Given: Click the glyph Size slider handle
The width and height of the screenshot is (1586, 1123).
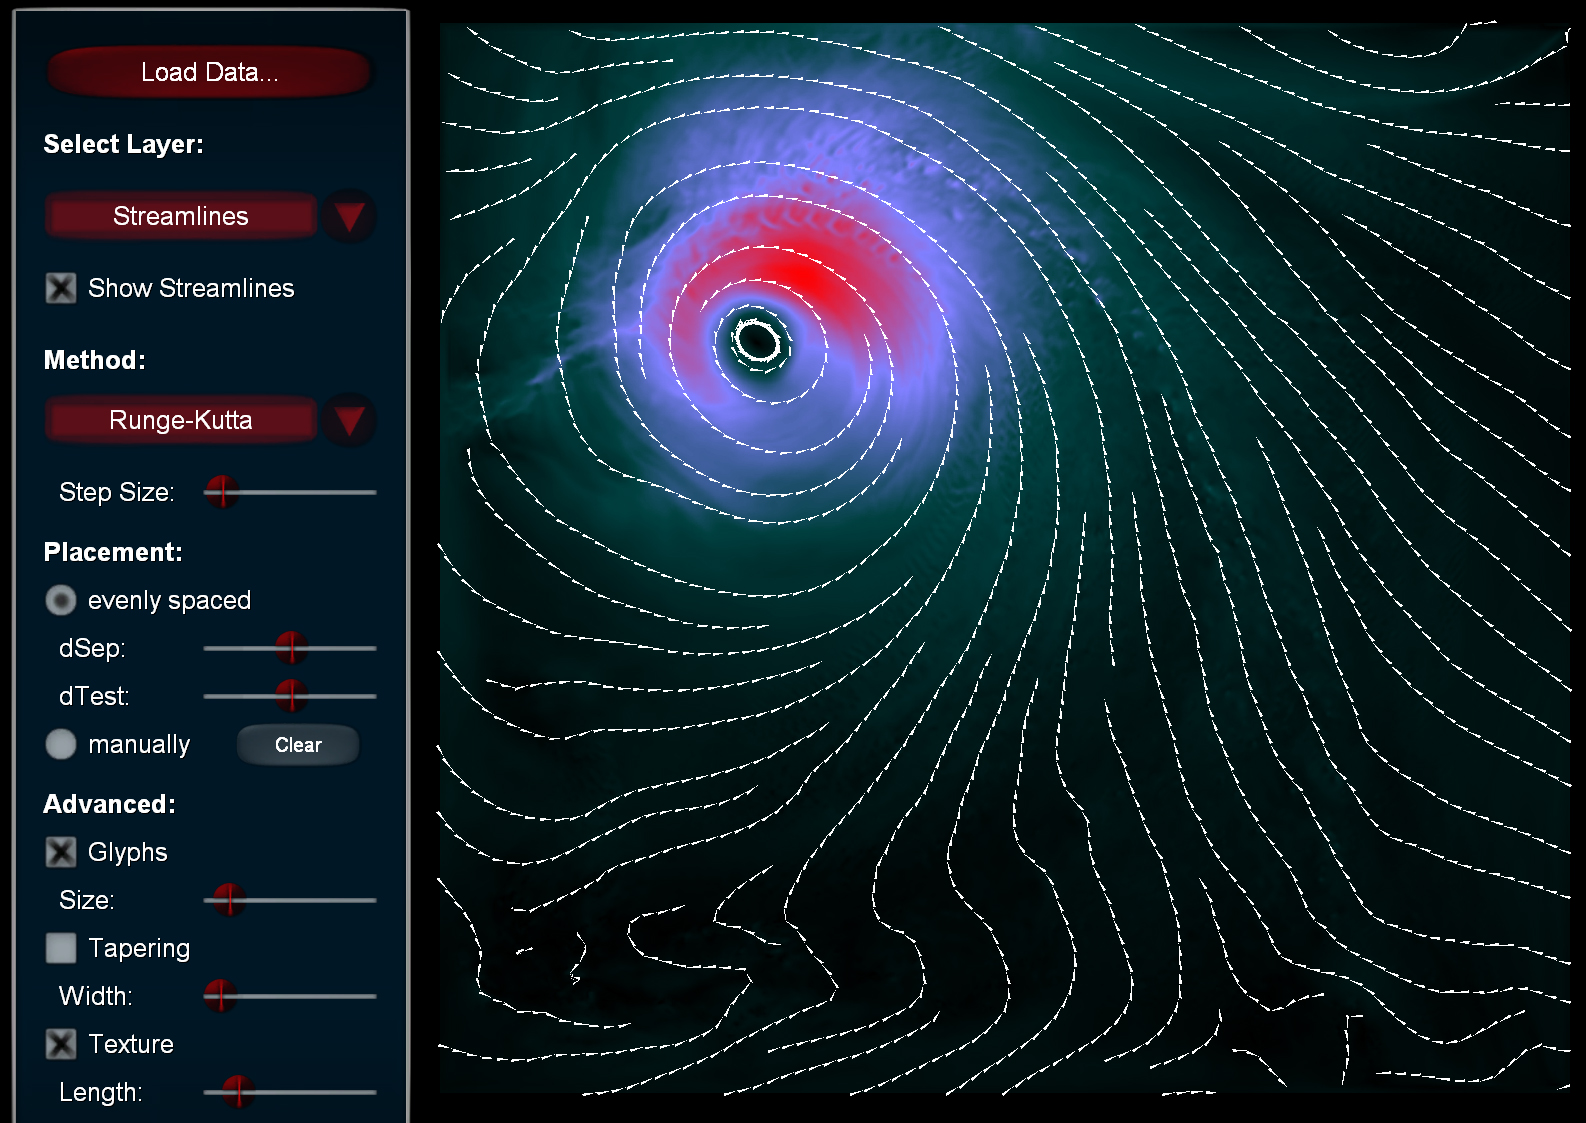Looking at the screenshot, I should pos(229,900).
